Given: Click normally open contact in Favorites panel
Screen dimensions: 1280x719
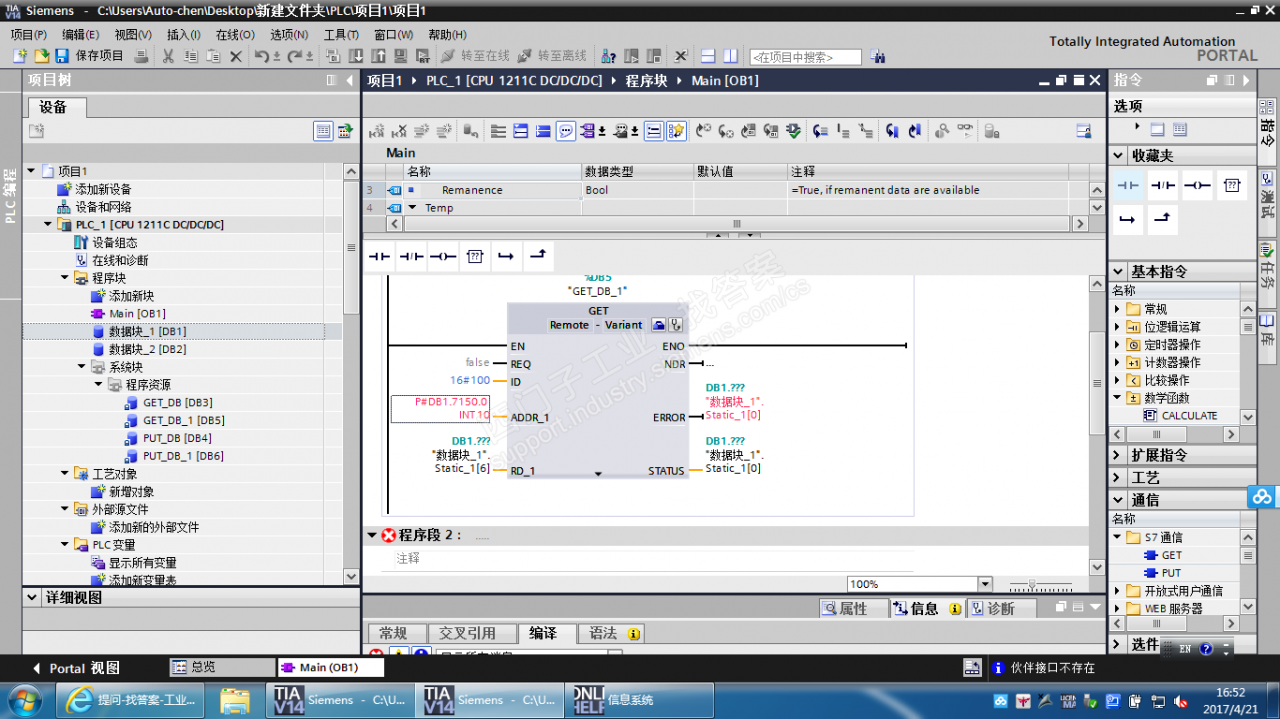Looking at the screenshot, I should click(x=1128, y=185).
